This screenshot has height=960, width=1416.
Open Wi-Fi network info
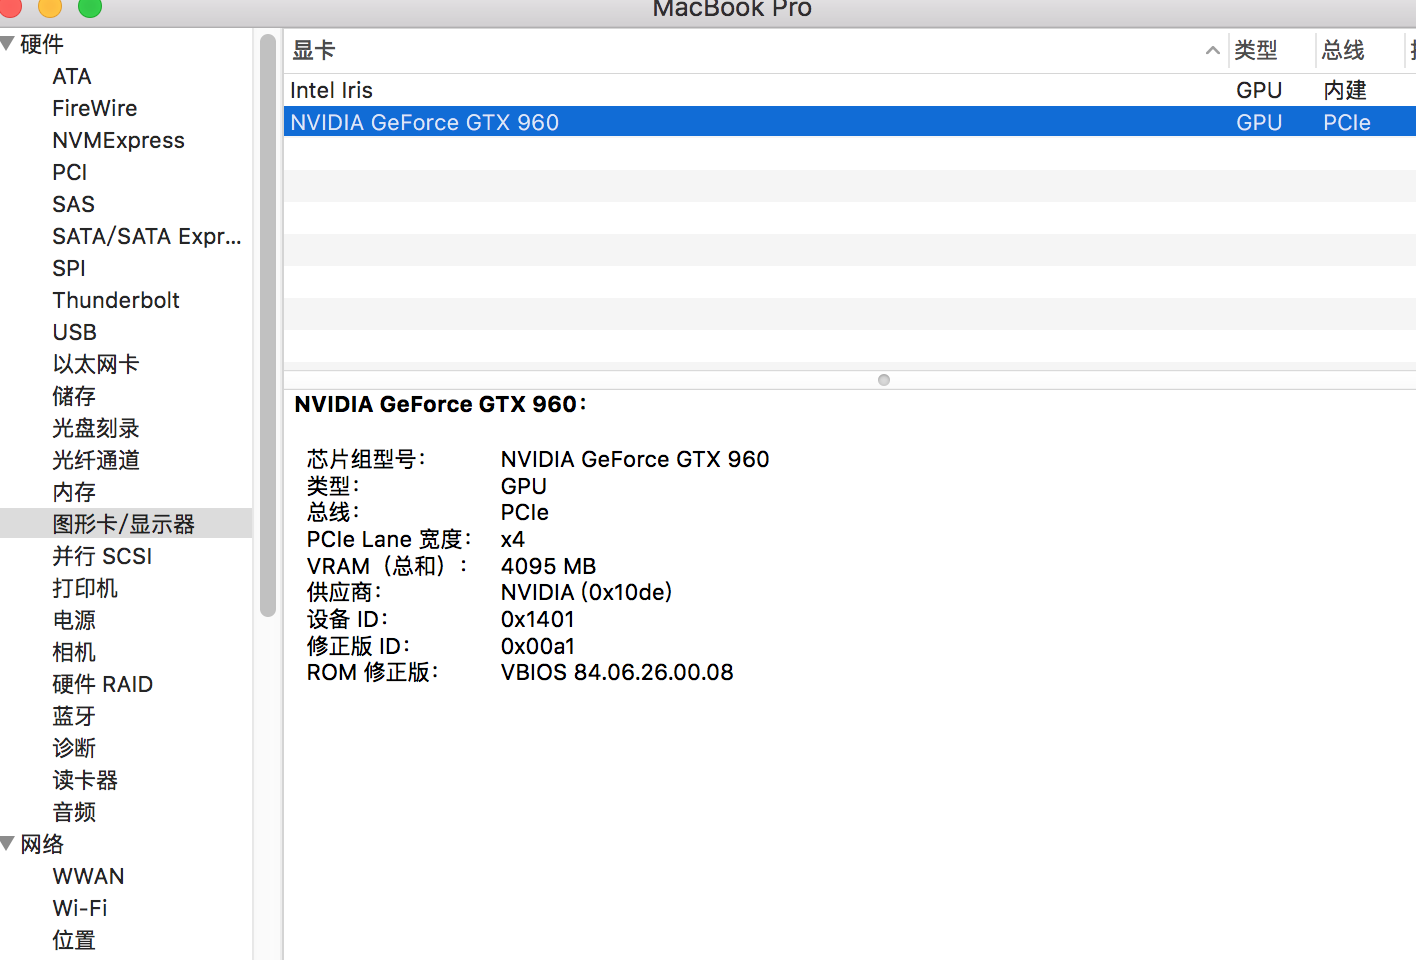(x=80, y=909)
